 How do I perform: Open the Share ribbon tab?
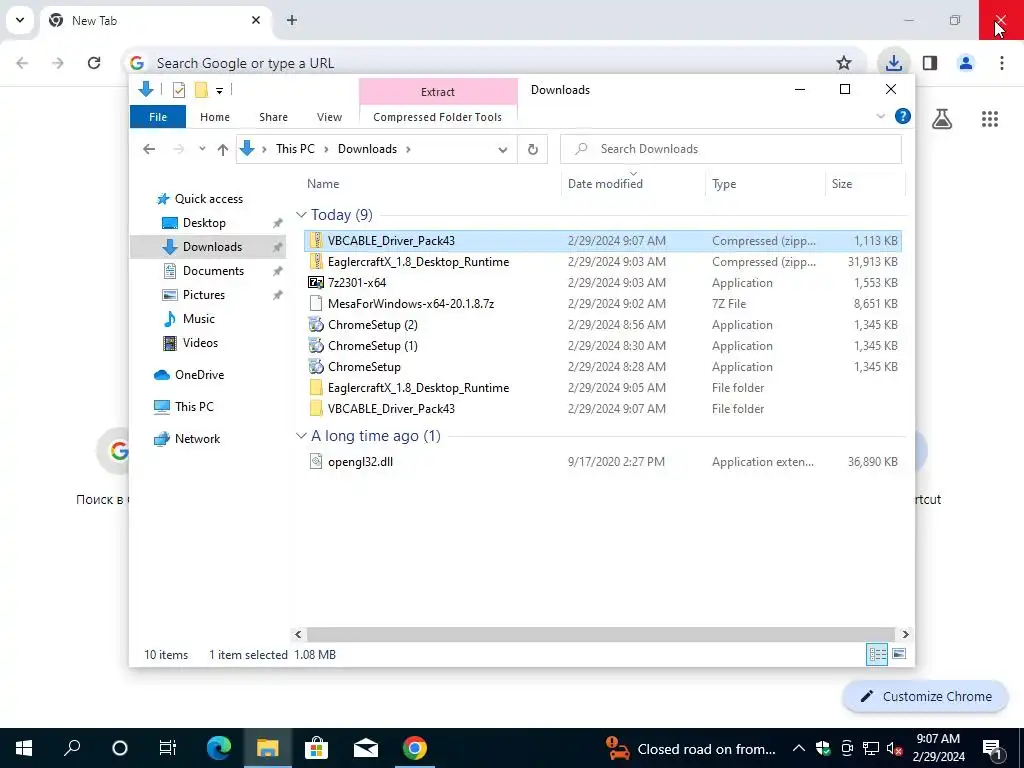273,117
